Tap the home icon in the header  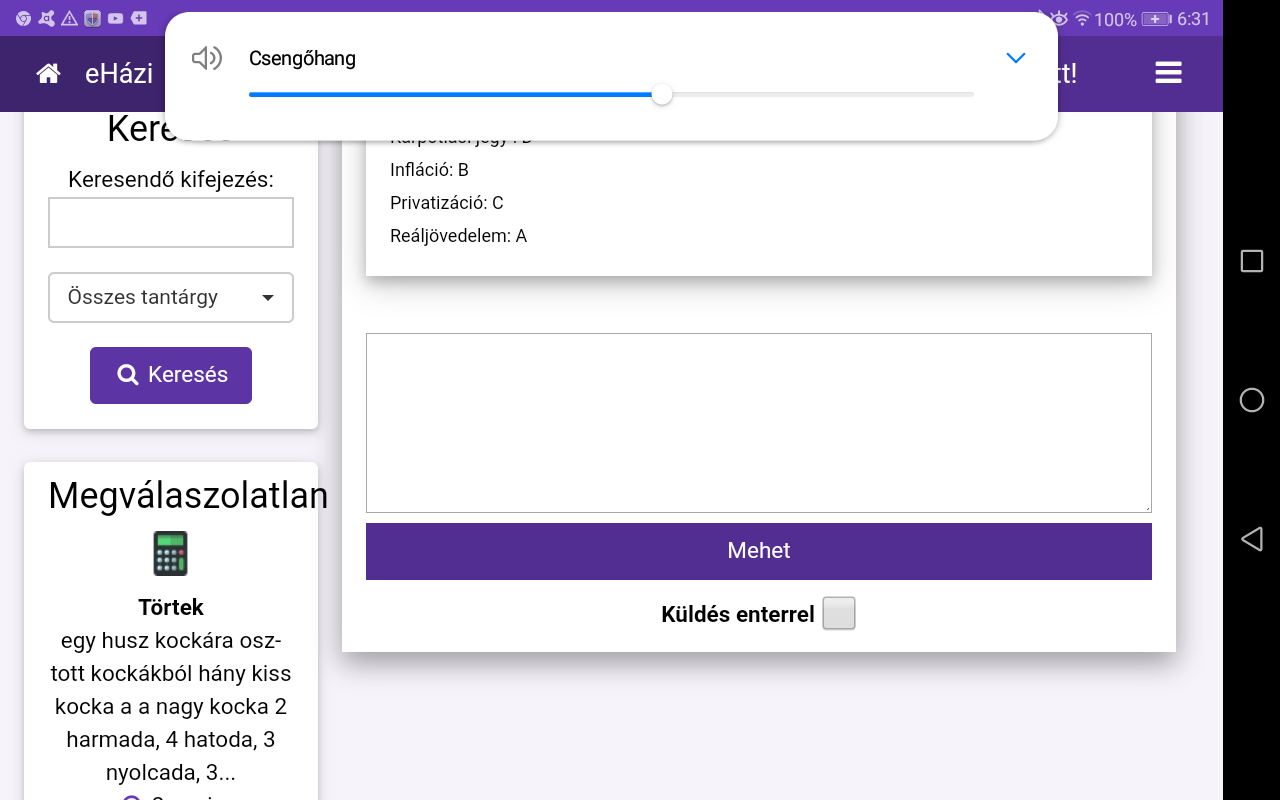point(48,73)
